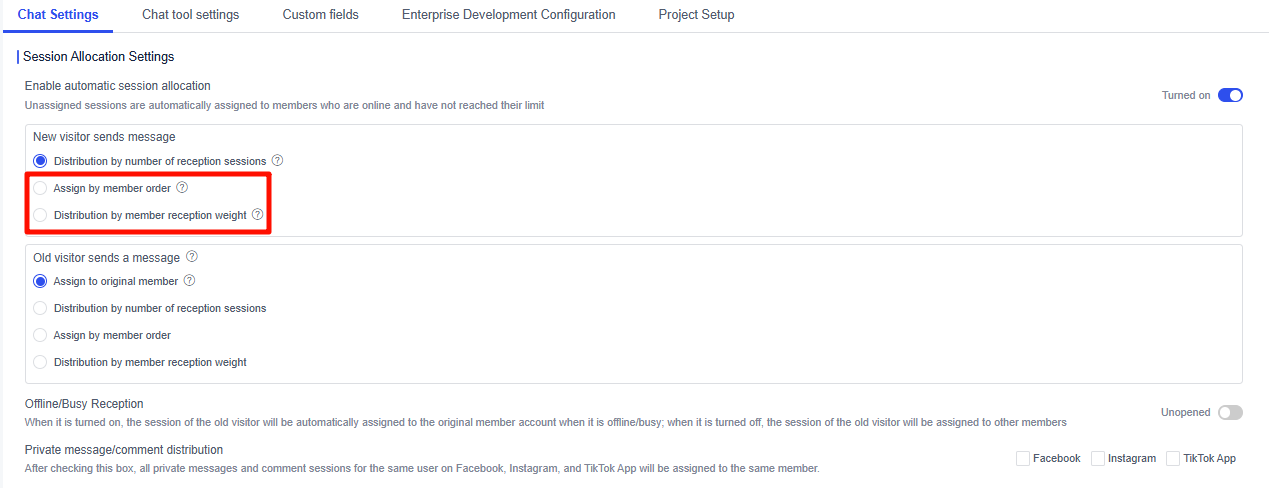Select old visitor 'Distribution by member reception weight' radio
Viewport: 1269px width, 488px height.
click(x=40, y=362)
